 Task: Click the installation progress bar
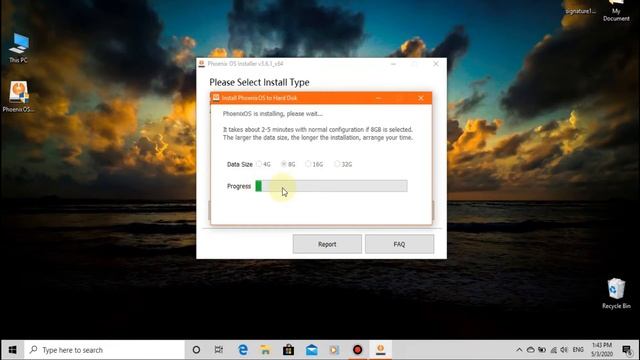[x=331, y=186]
